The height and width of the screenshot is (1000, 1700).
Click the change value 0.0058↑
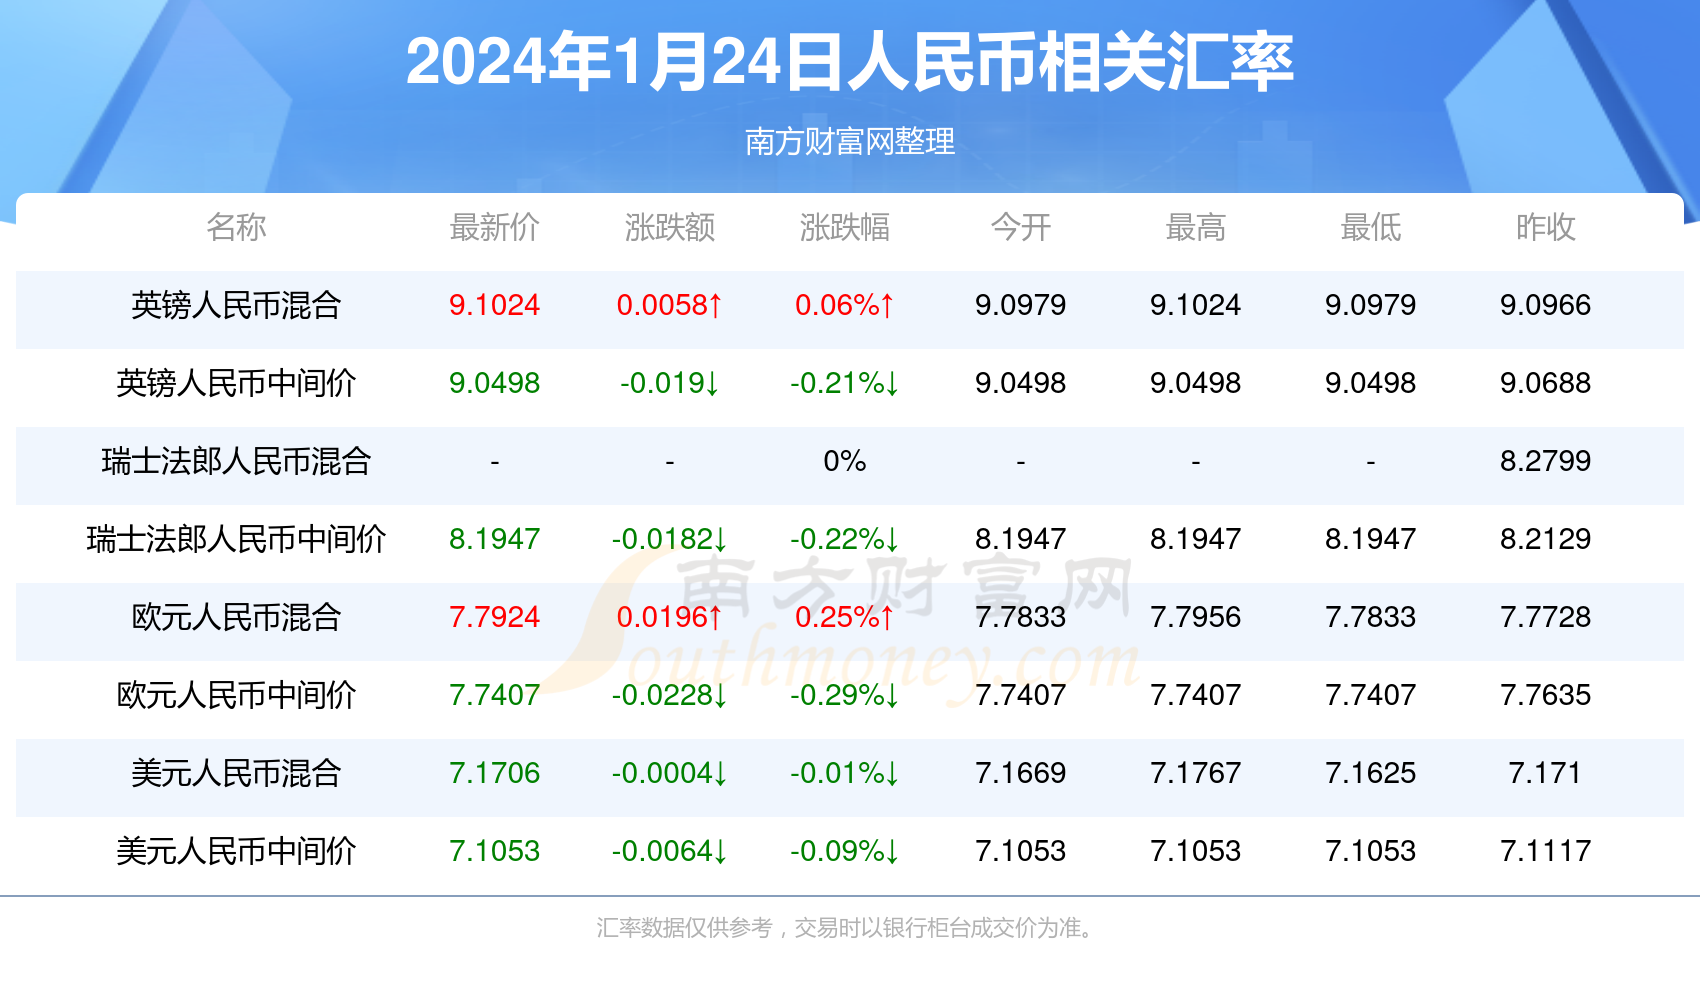(670, 305)
